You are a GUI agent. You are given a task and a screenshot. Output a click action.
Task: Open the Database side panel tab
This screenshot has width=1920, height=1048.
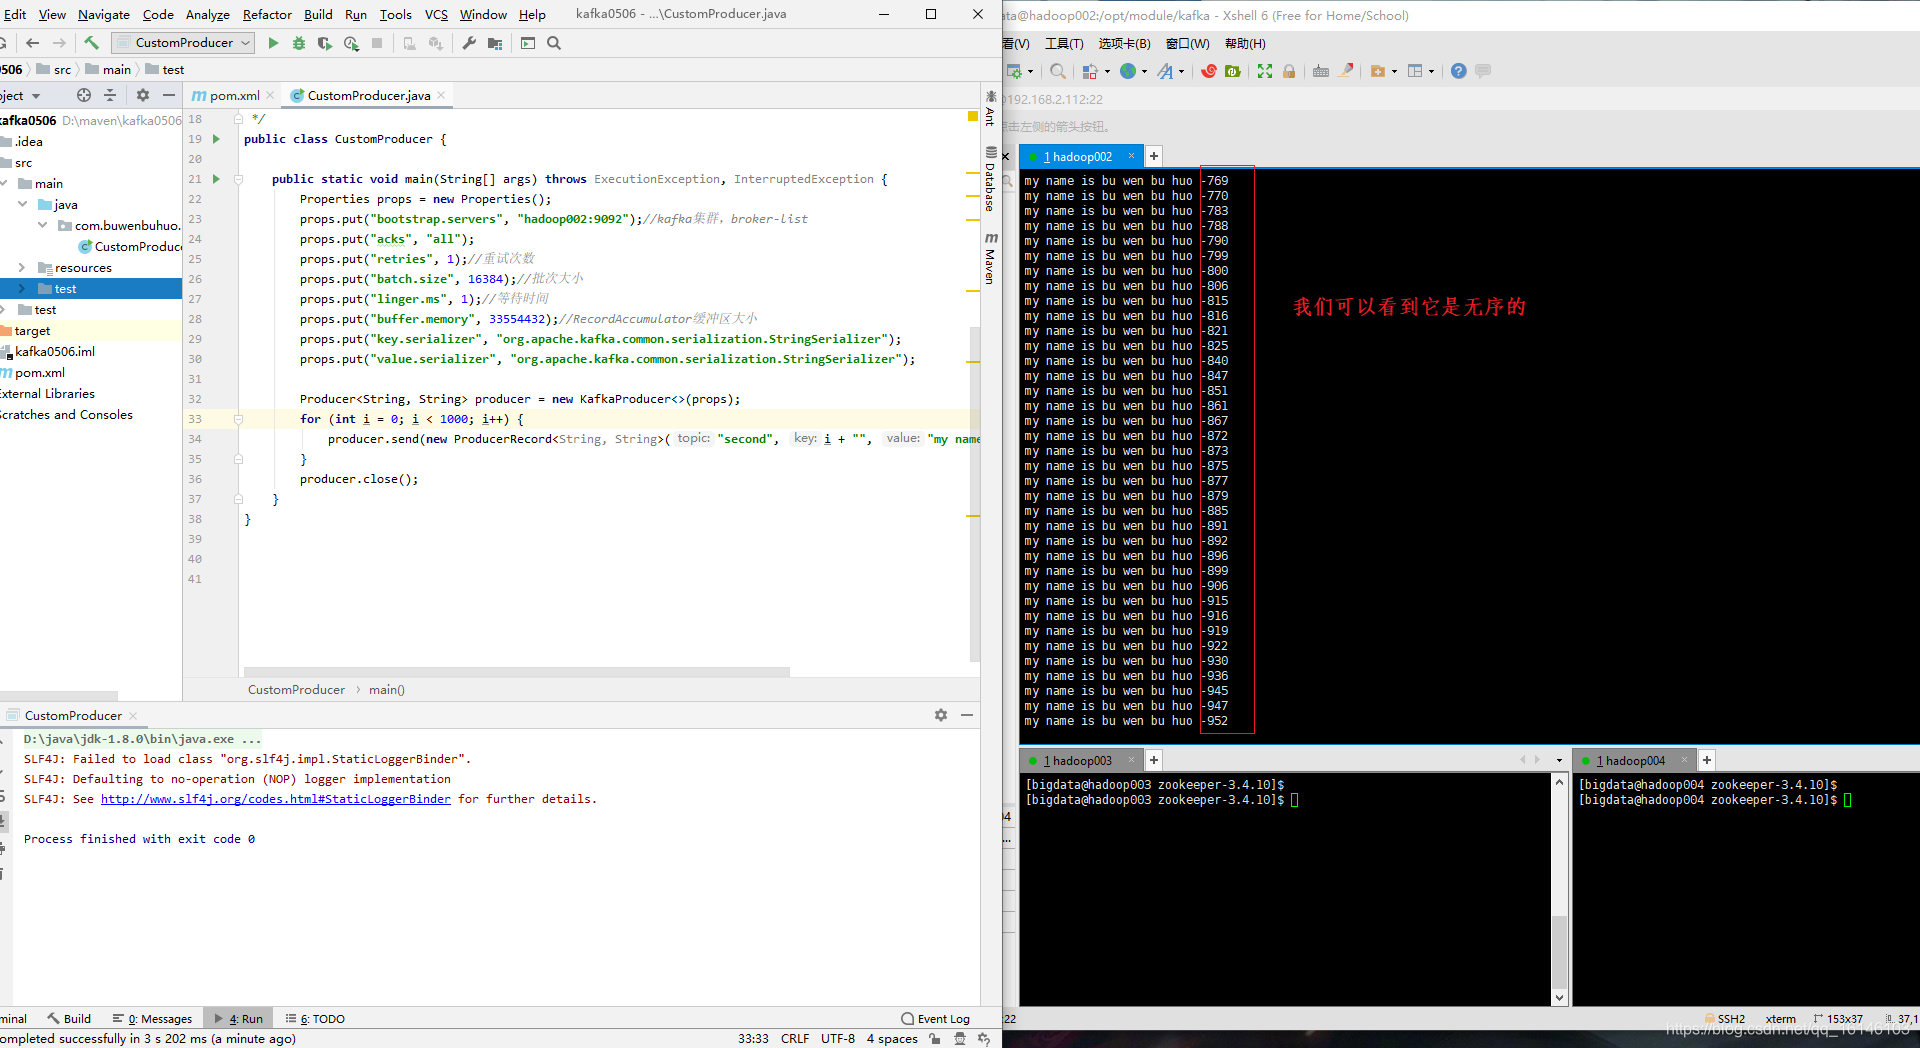990,179
